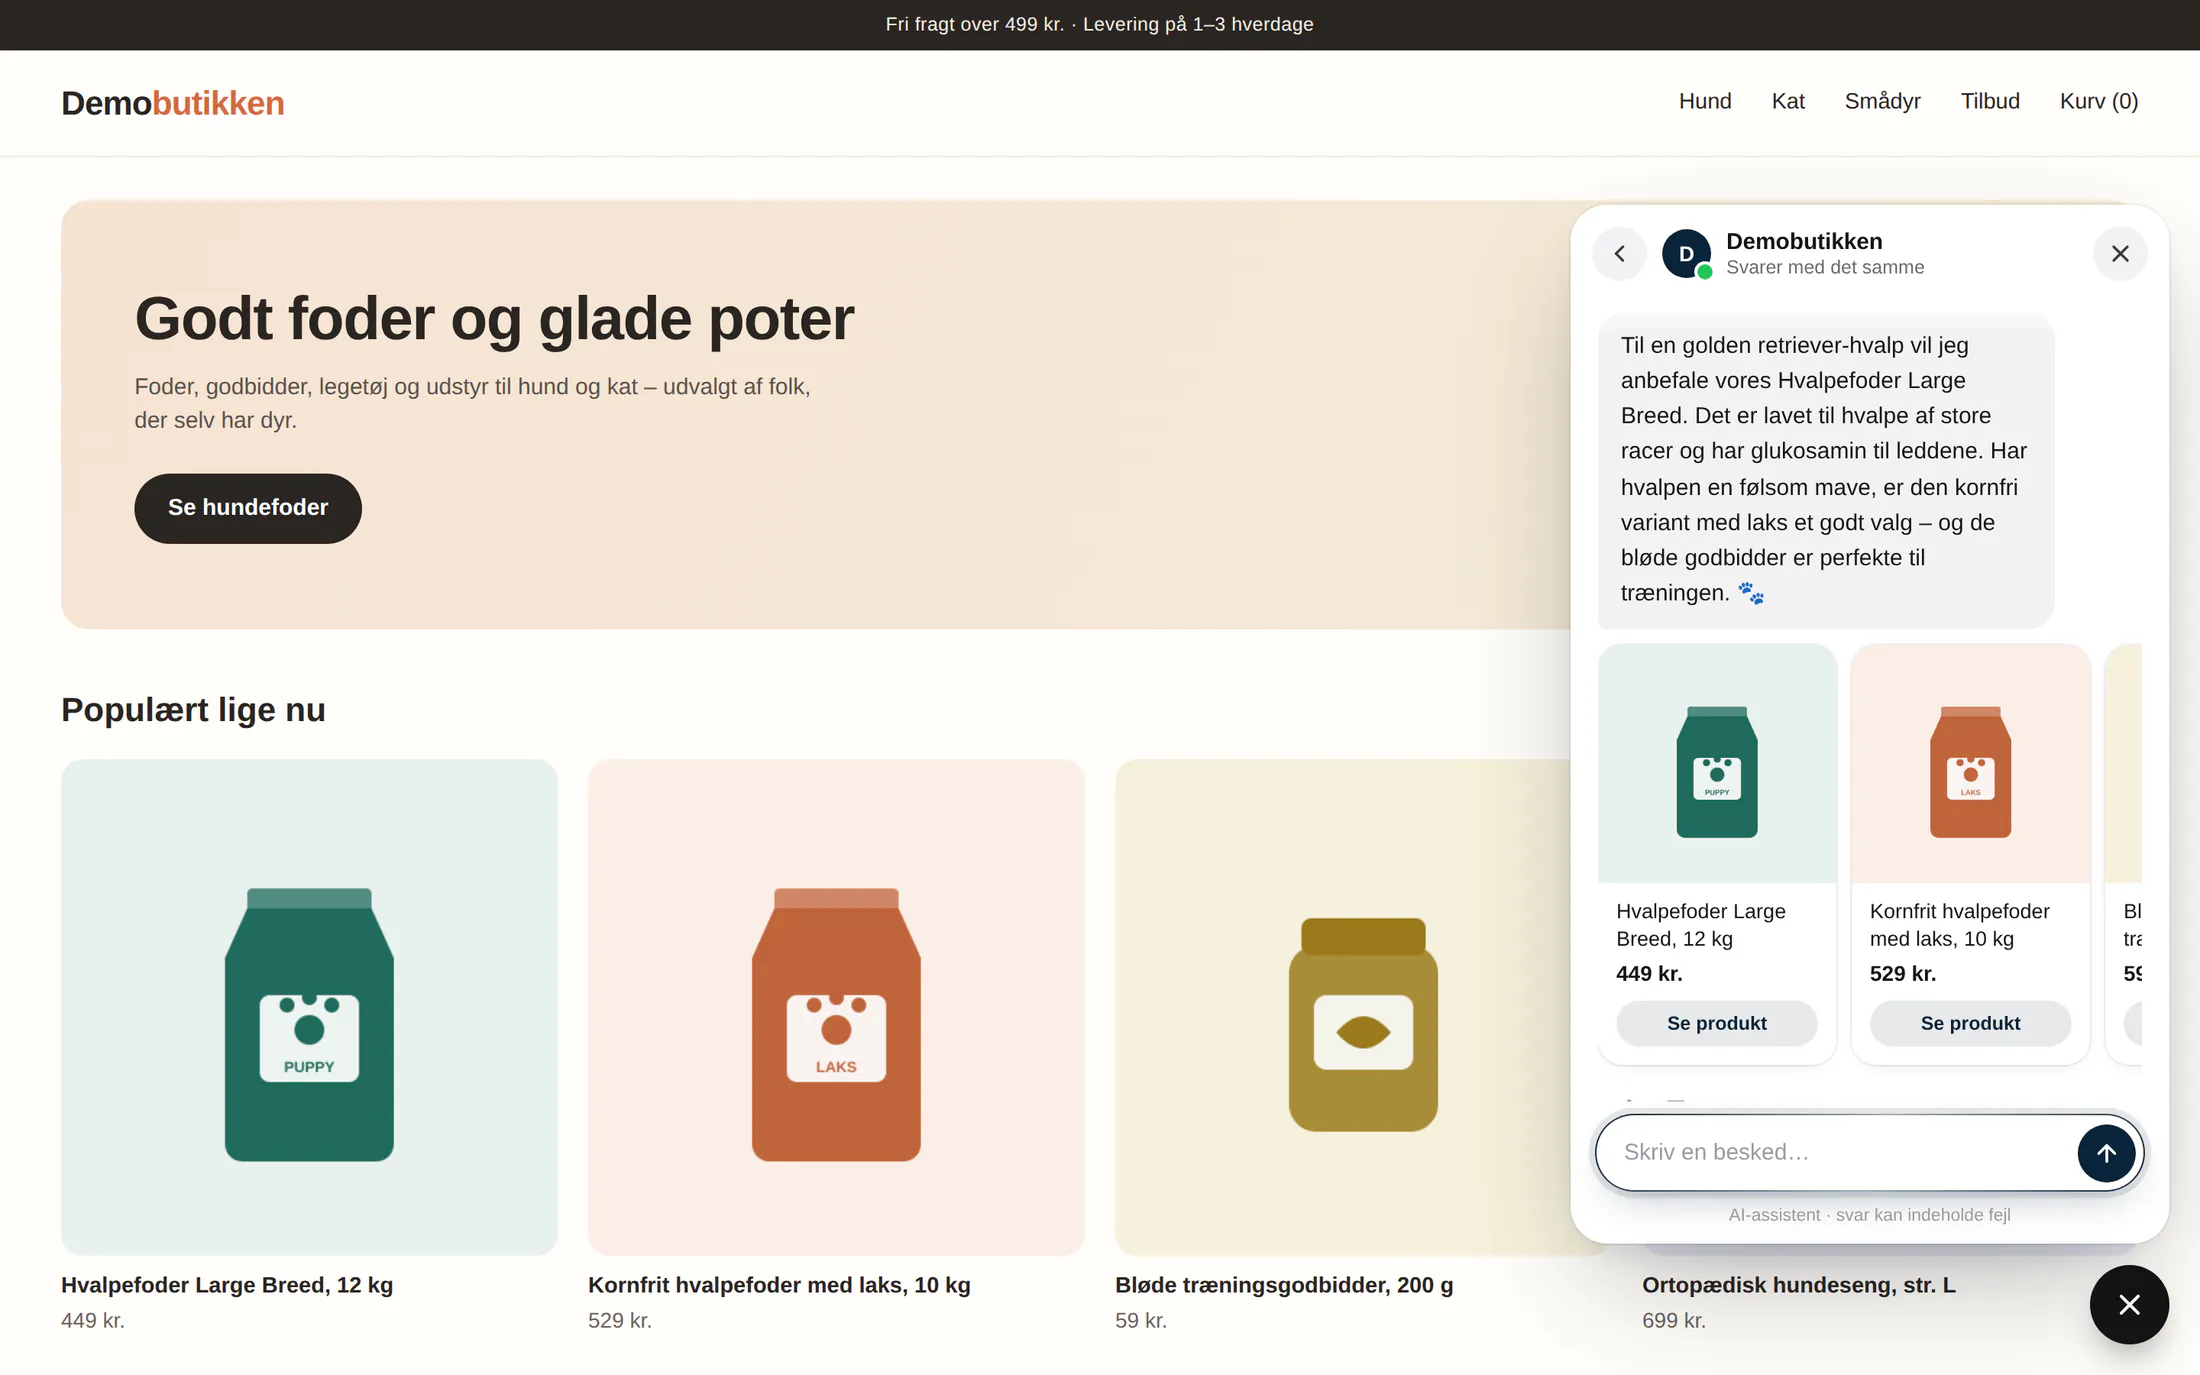Open the Smådyr menu item

(1881, 102)
